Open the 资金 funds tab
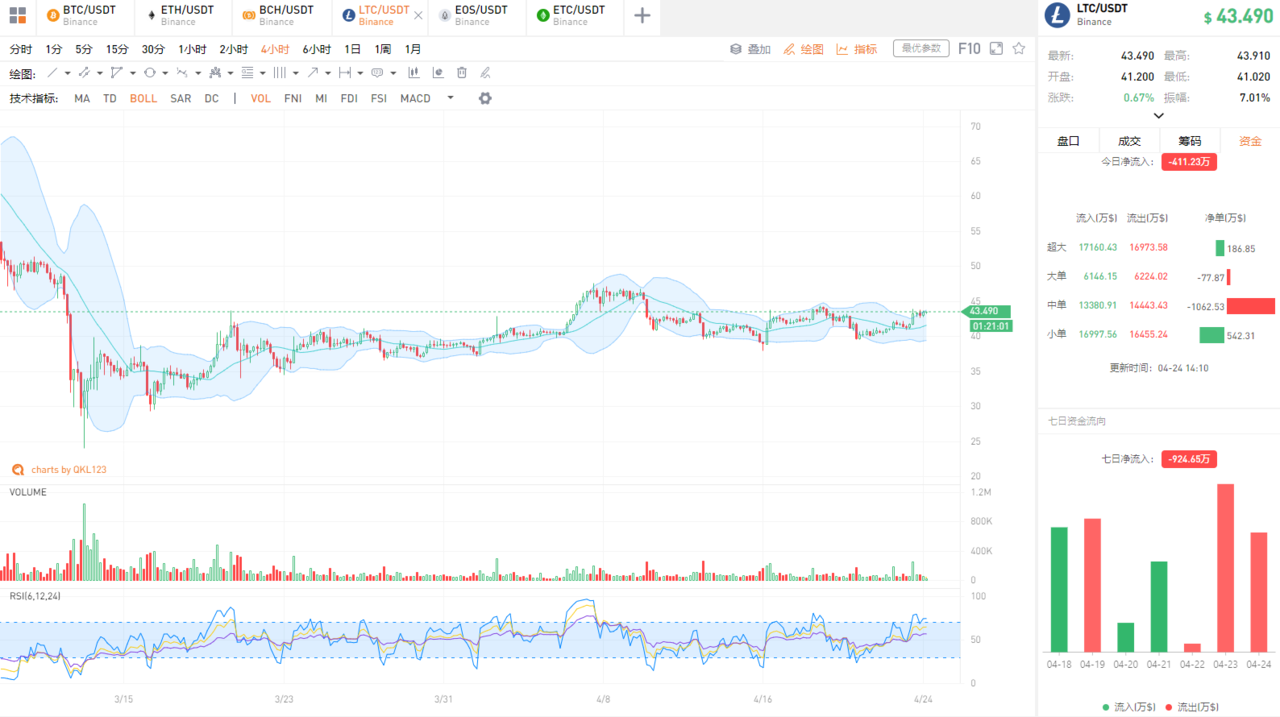Viewport: 1280px width, 717px height. [1250, 141]
